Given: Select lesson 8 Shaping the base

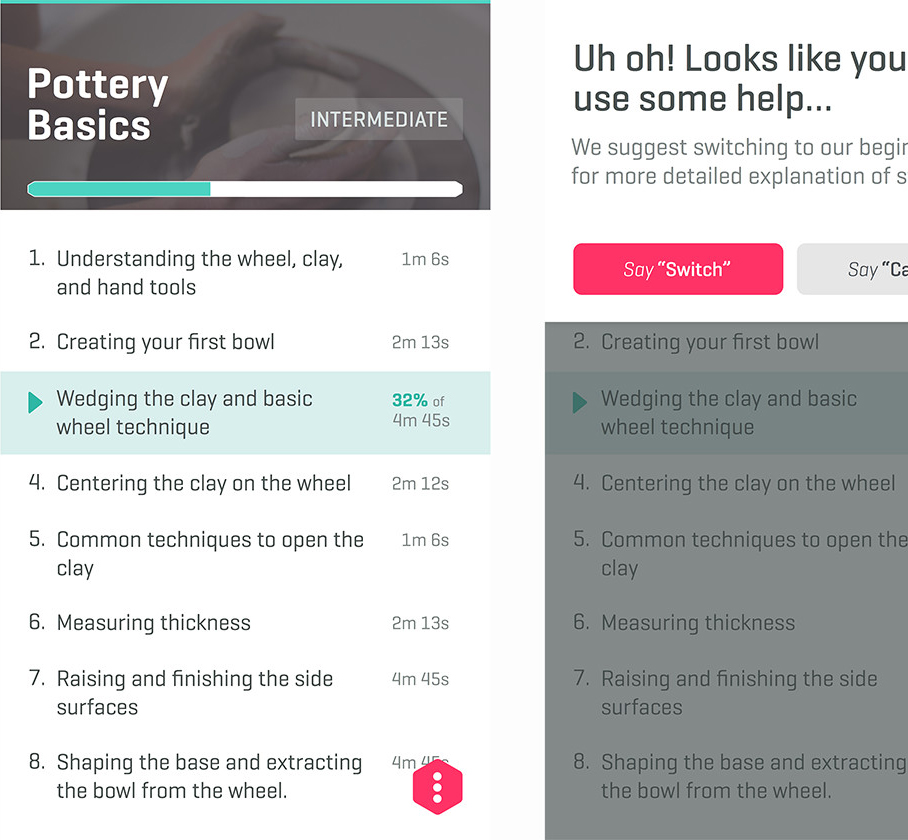Looking at the screenshot, I should tap(209, 776).
